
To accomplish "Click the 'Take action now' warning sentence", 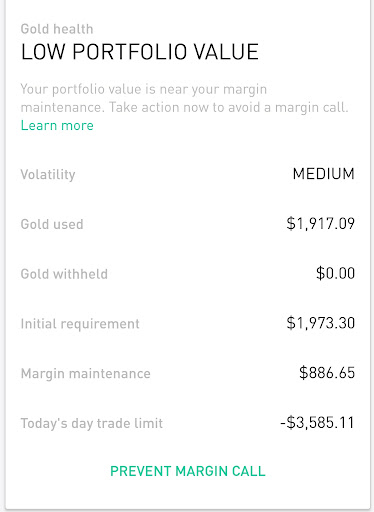I will [229, 107].
